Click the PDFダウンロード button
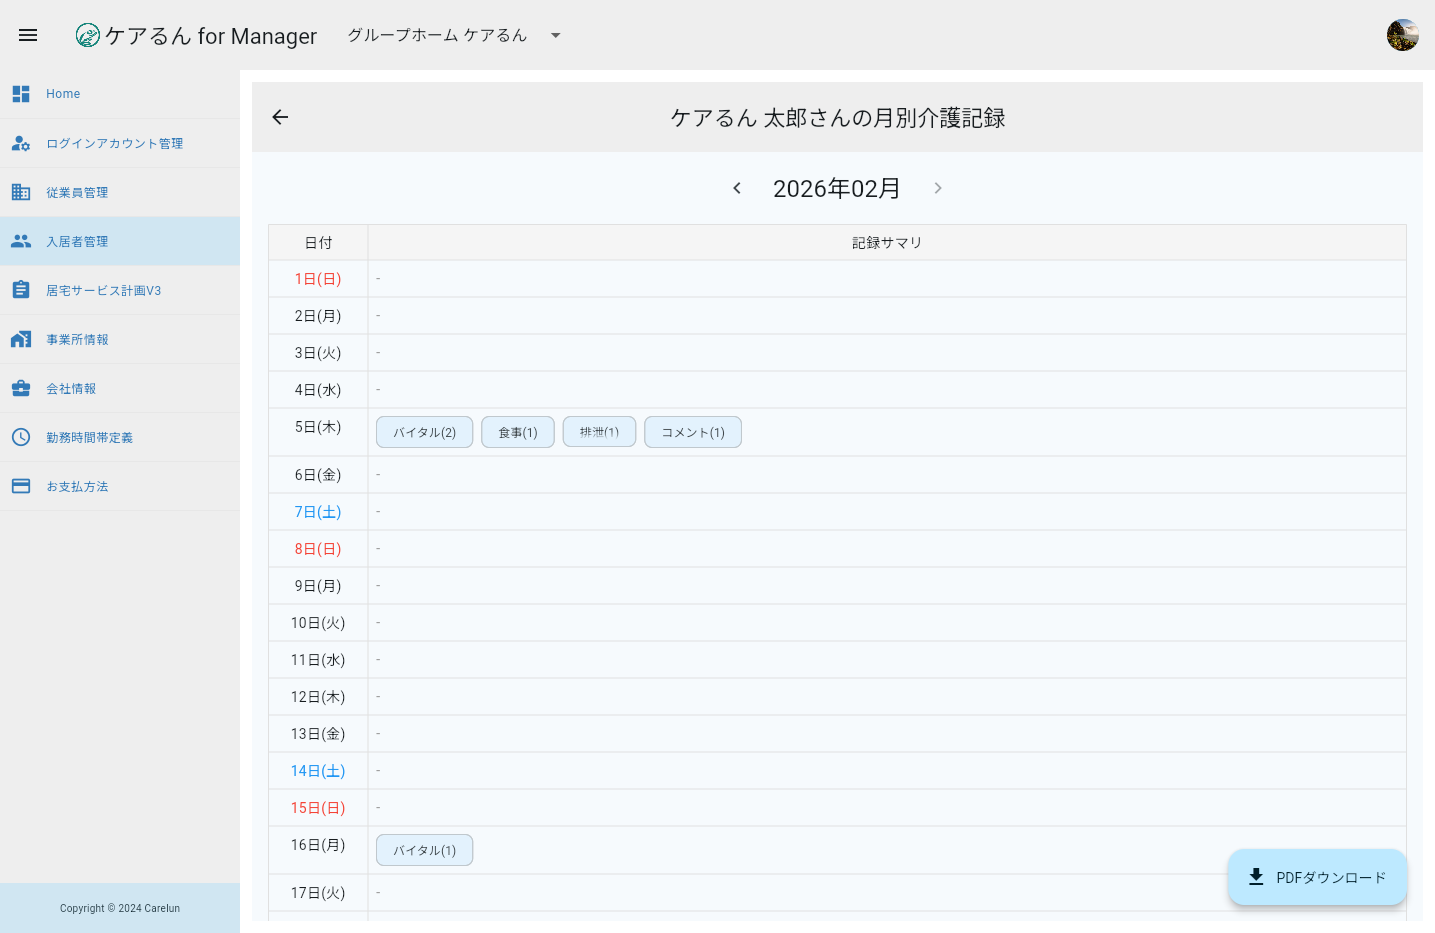This screenshot has height=933, width=1435. coord(1317,877)
